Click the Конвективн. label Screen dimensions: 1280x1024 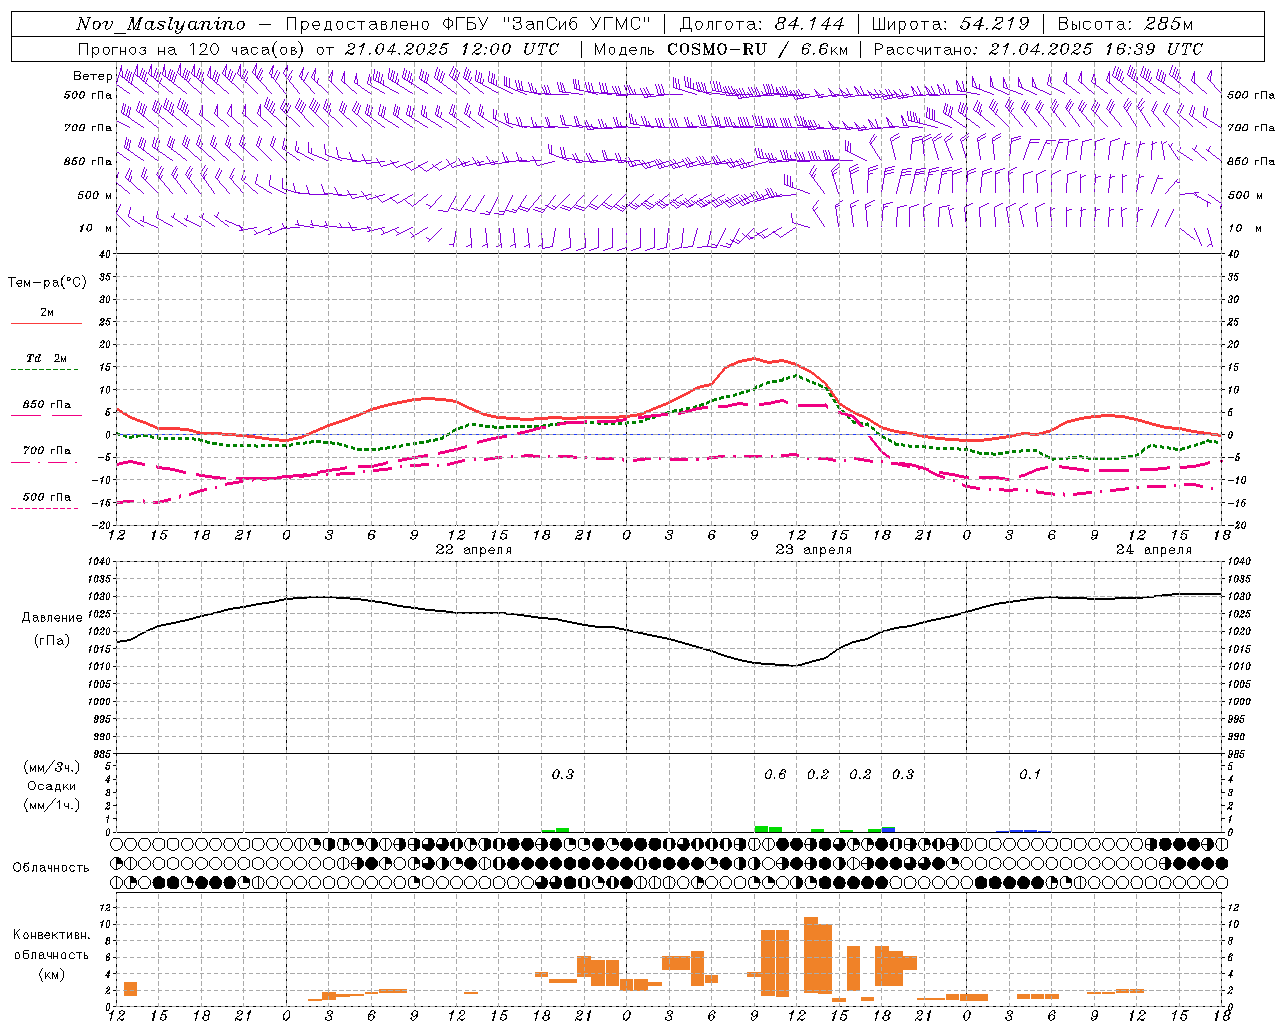pos(52,935)
